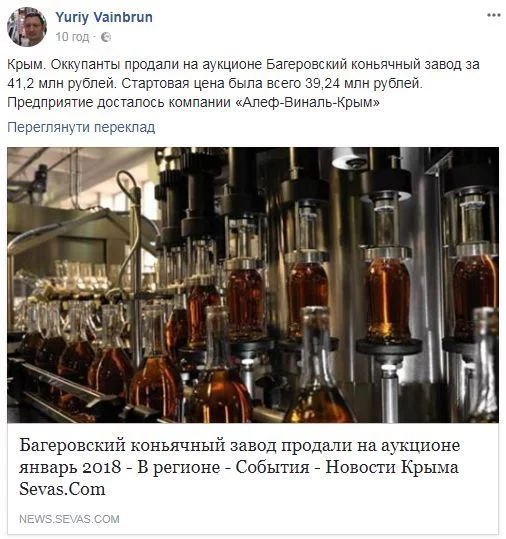506x539 pixels.
Task: Click the link card white caption area
Action: [x=253, y=478]
